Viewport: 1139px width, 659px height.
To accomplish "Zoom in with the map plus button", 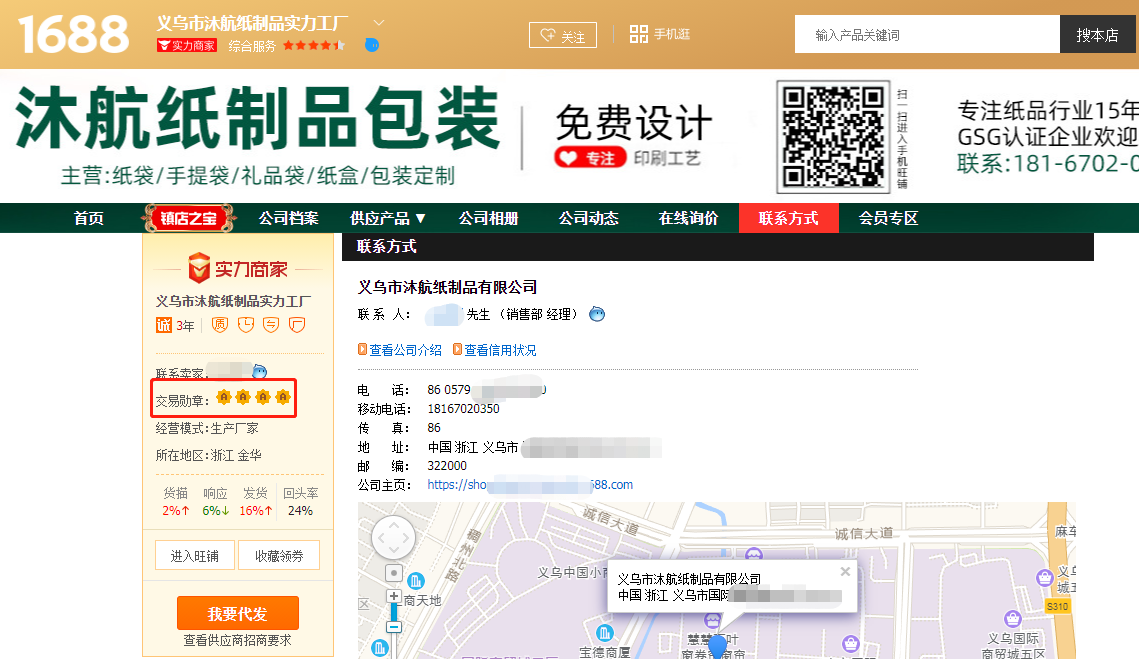I will pyautogui.click(x=394, y=596).
